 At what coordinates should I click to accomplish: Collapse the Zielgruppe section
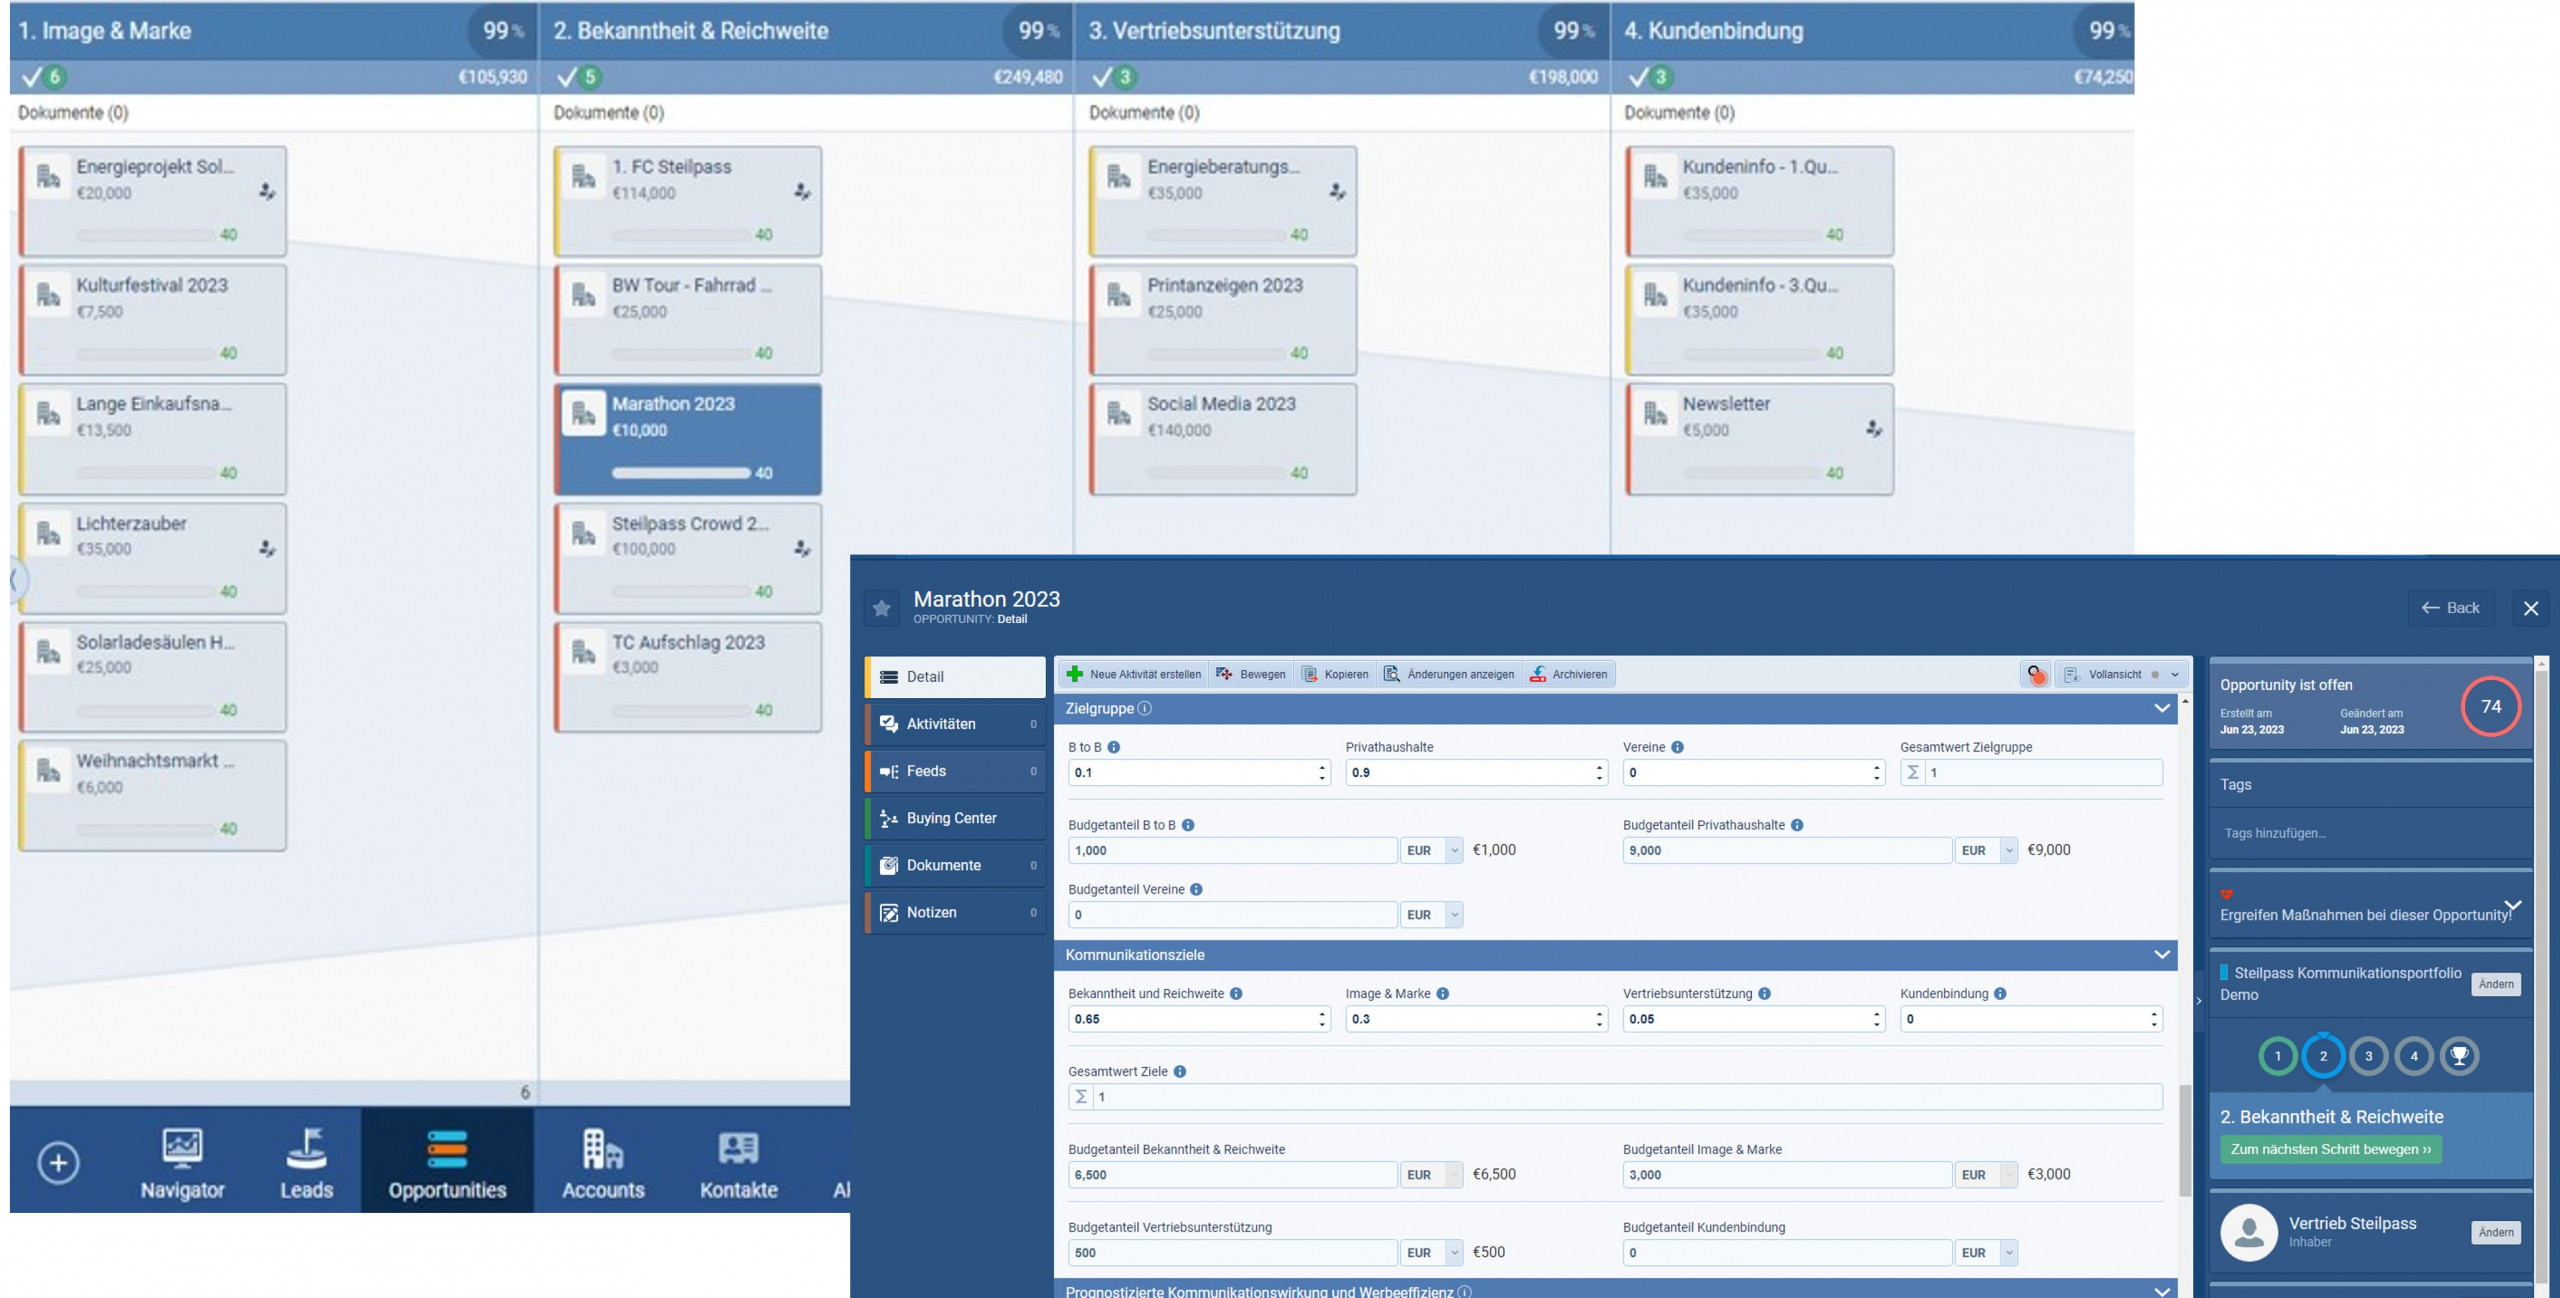point(2161,708)
